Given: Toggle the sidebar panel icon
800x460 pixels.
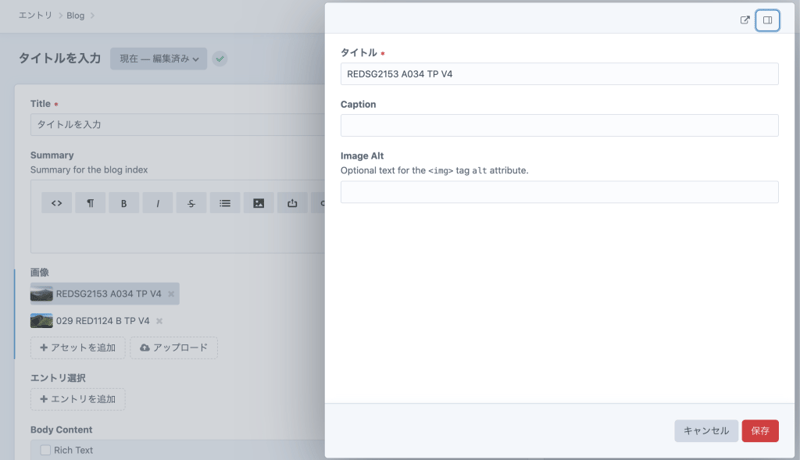Looking at the screenshot, I should click(768, 20).
